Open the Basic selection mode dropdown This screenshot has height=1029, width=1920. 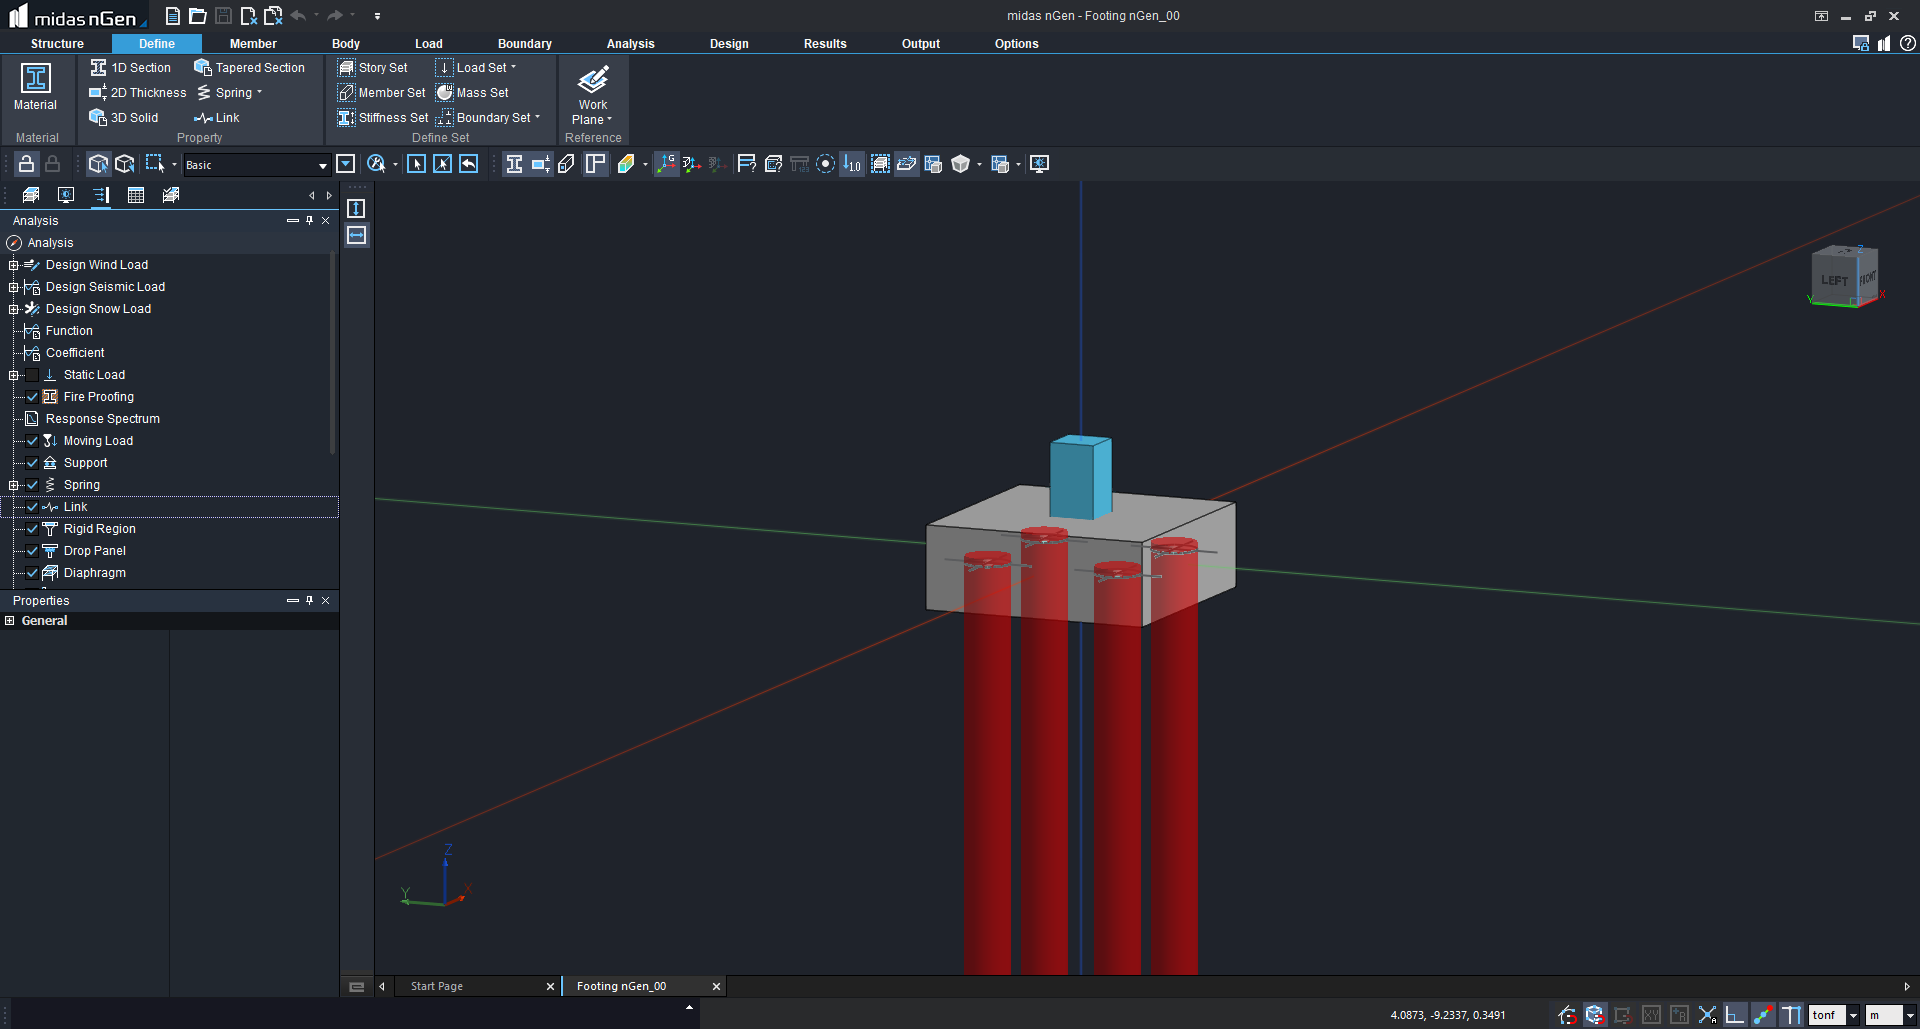point(322,165)
